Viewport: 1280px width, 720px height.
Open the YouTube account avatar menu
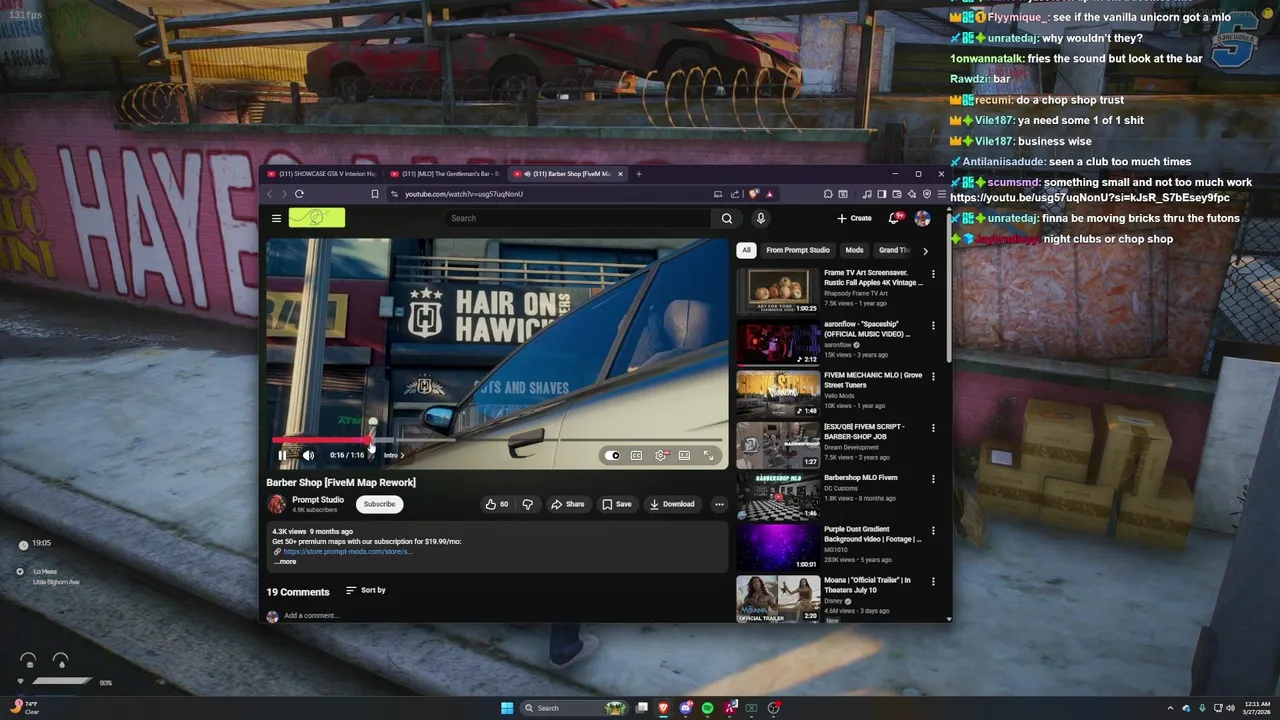tap(922, 218)
